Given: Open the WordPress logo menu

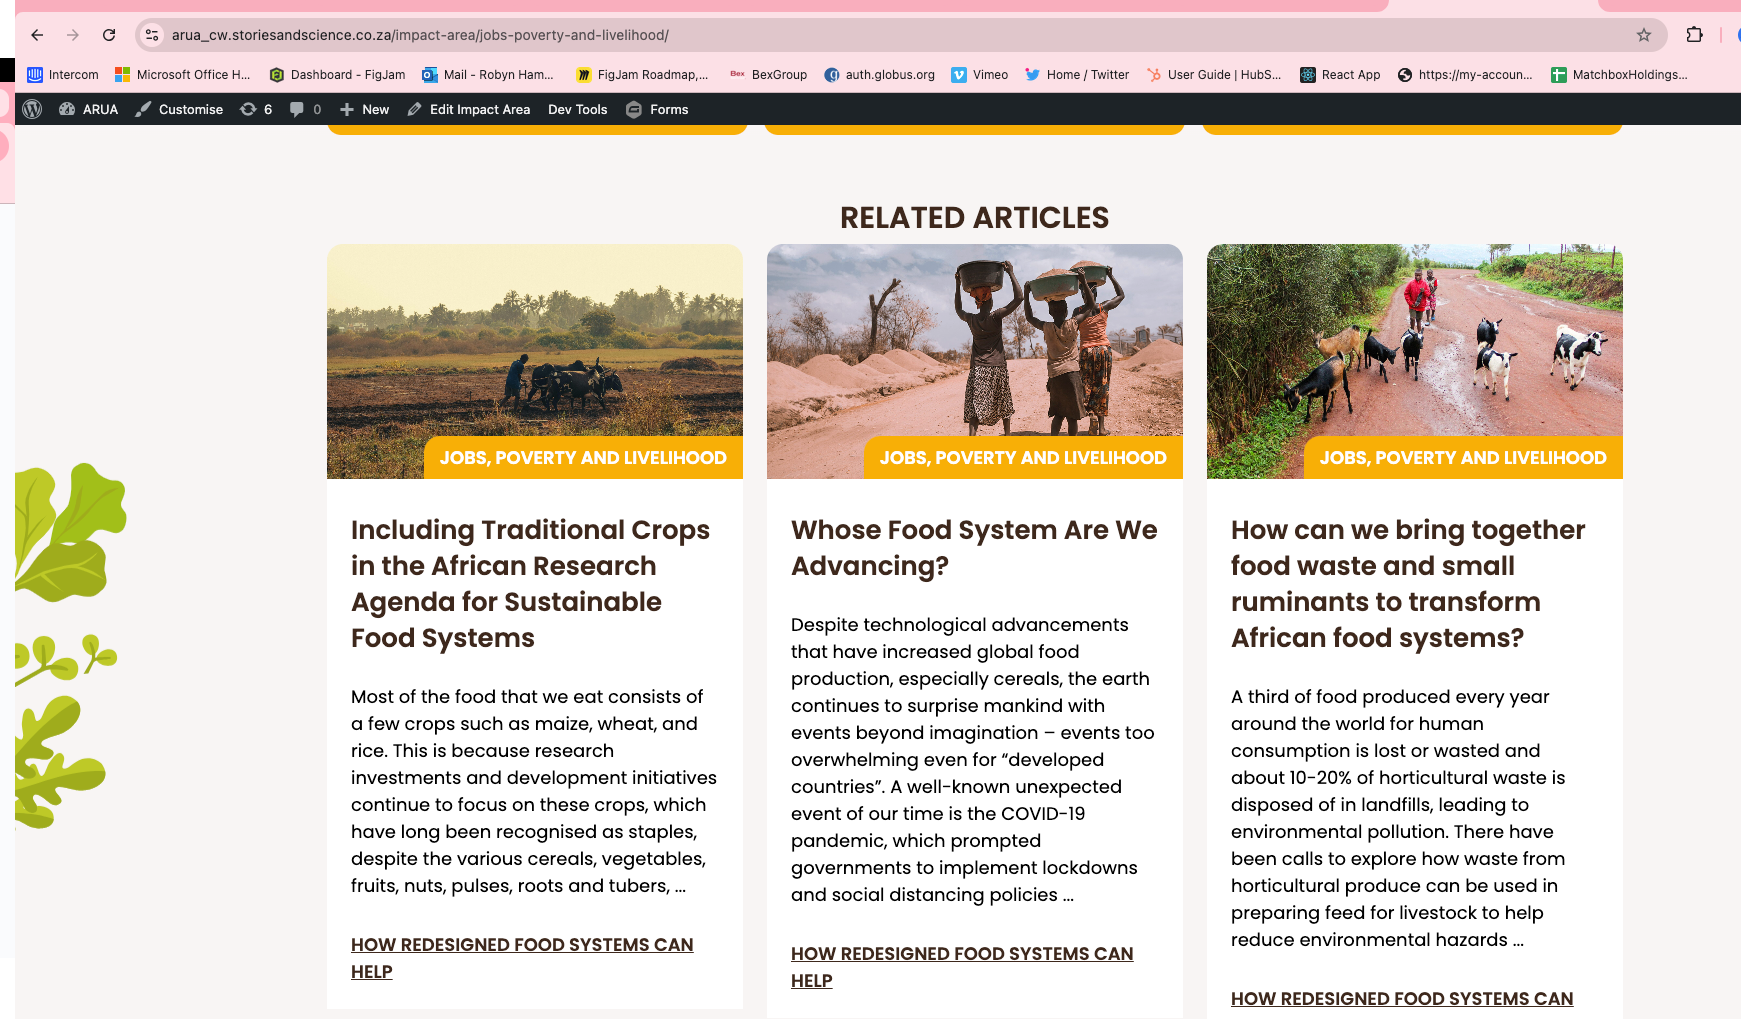Looking at the screenshot, I should pyautogui.click(x=32, y=109).
